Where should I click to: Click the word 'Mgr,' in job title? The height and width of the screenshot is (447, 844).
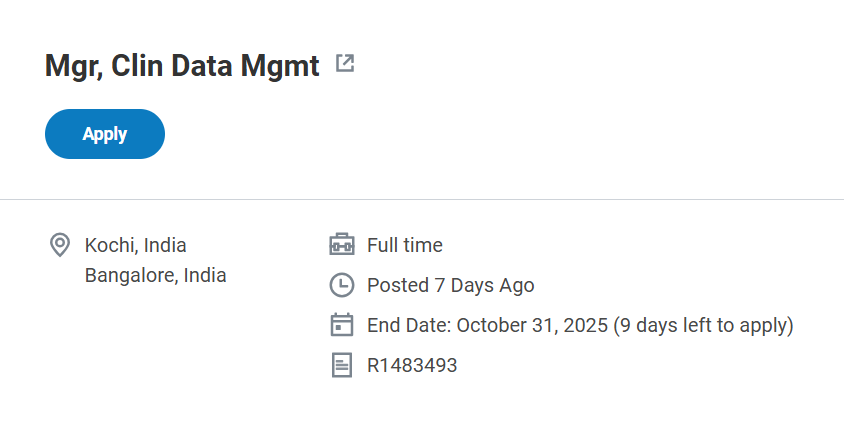74,66
